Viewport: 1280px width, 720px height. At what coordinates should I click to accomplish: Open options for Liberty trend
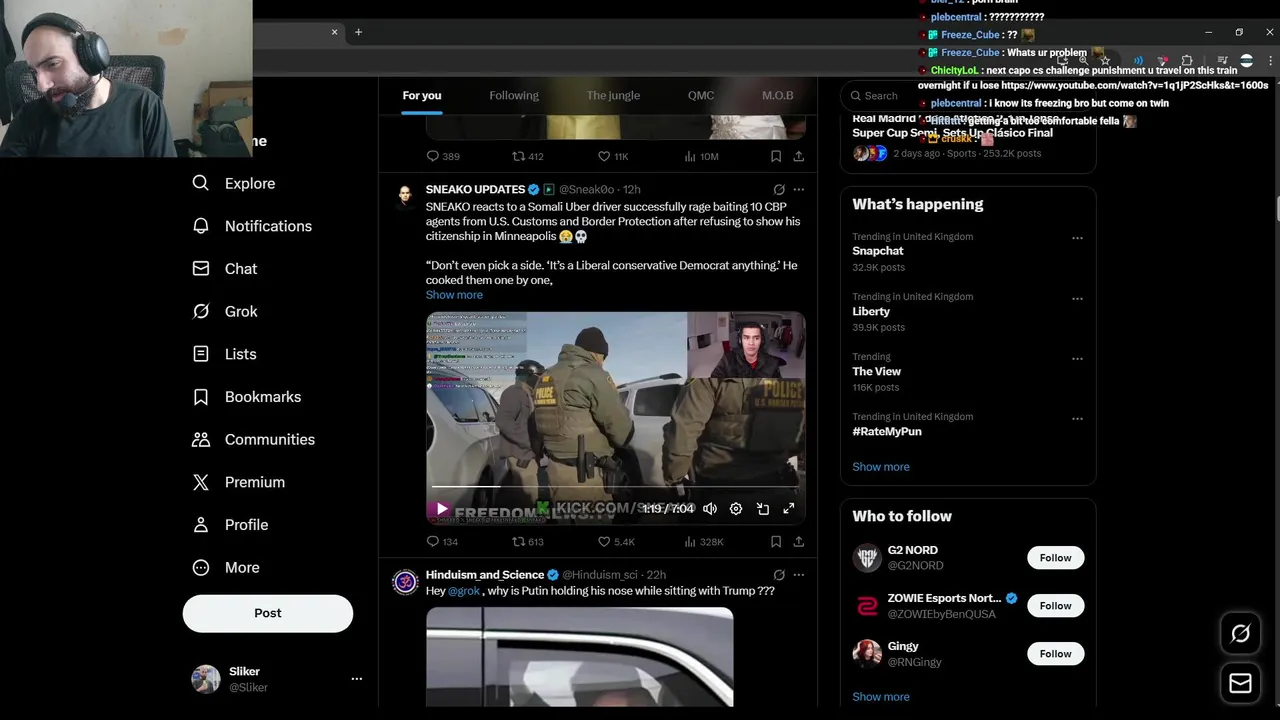[1077, 298]
